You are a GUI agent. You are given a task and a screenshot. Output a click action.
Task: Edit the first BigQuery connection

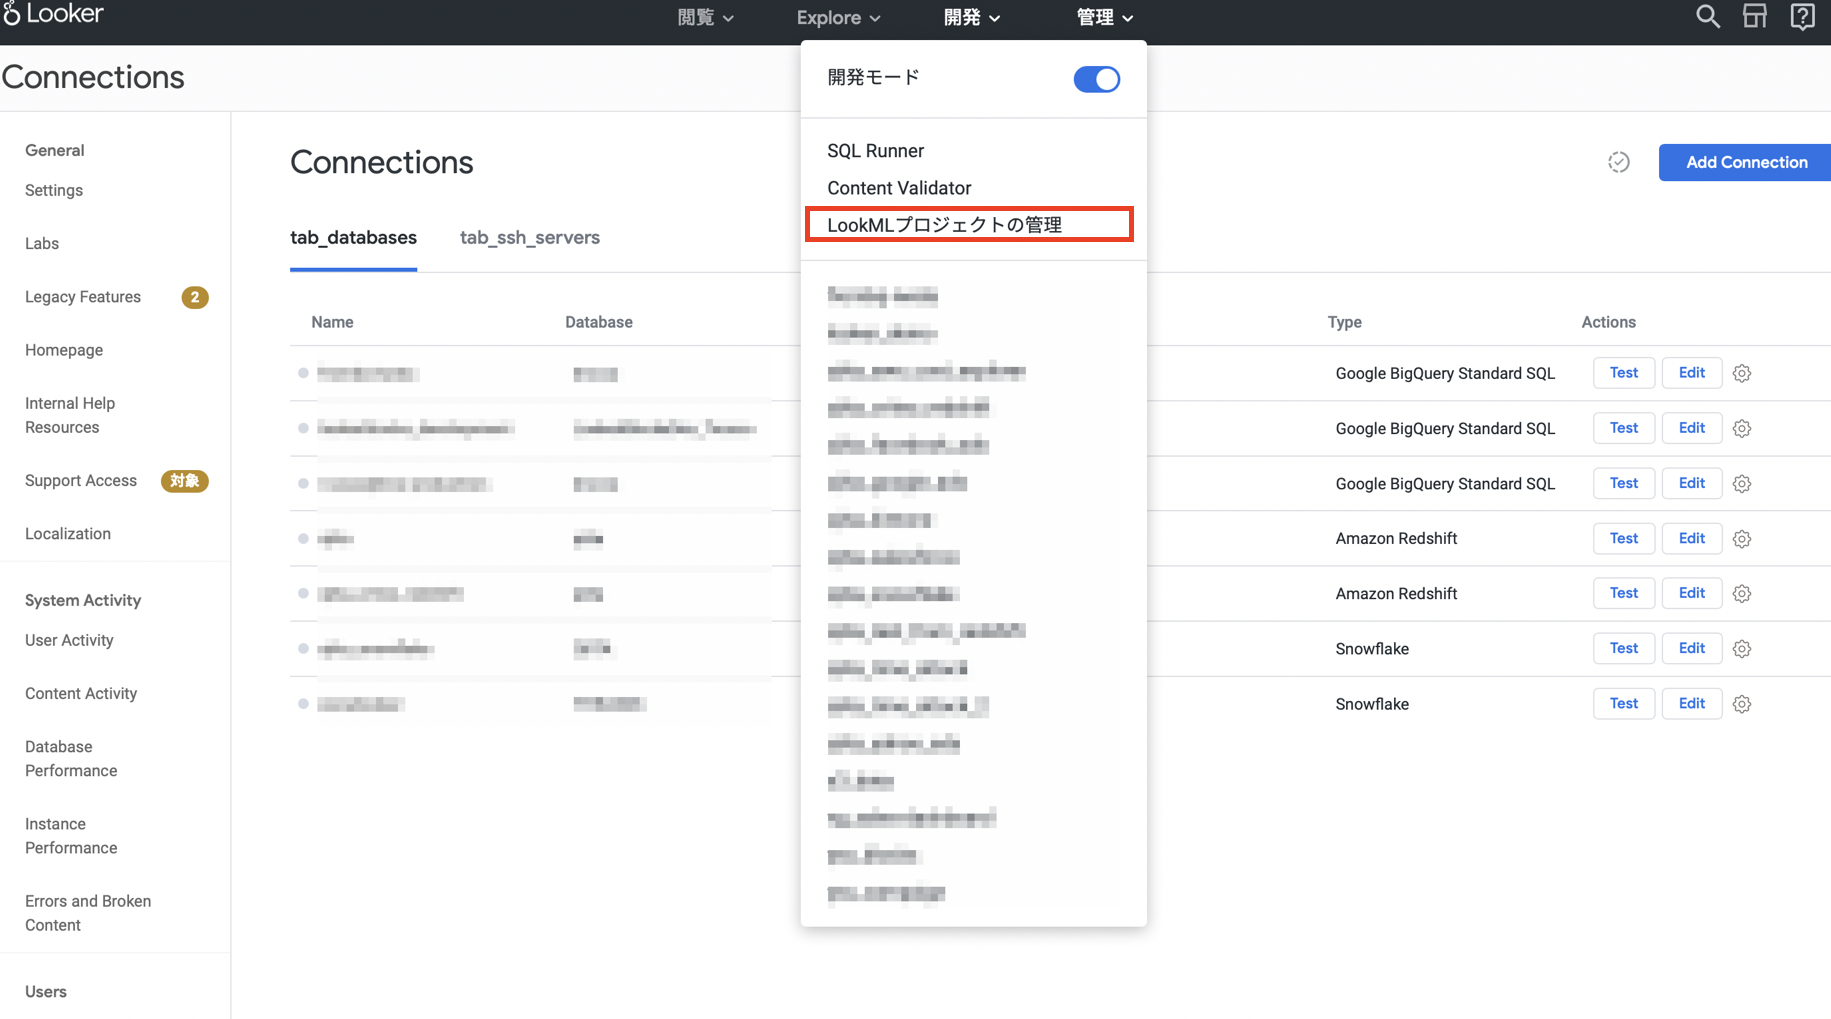point(1691,373)
